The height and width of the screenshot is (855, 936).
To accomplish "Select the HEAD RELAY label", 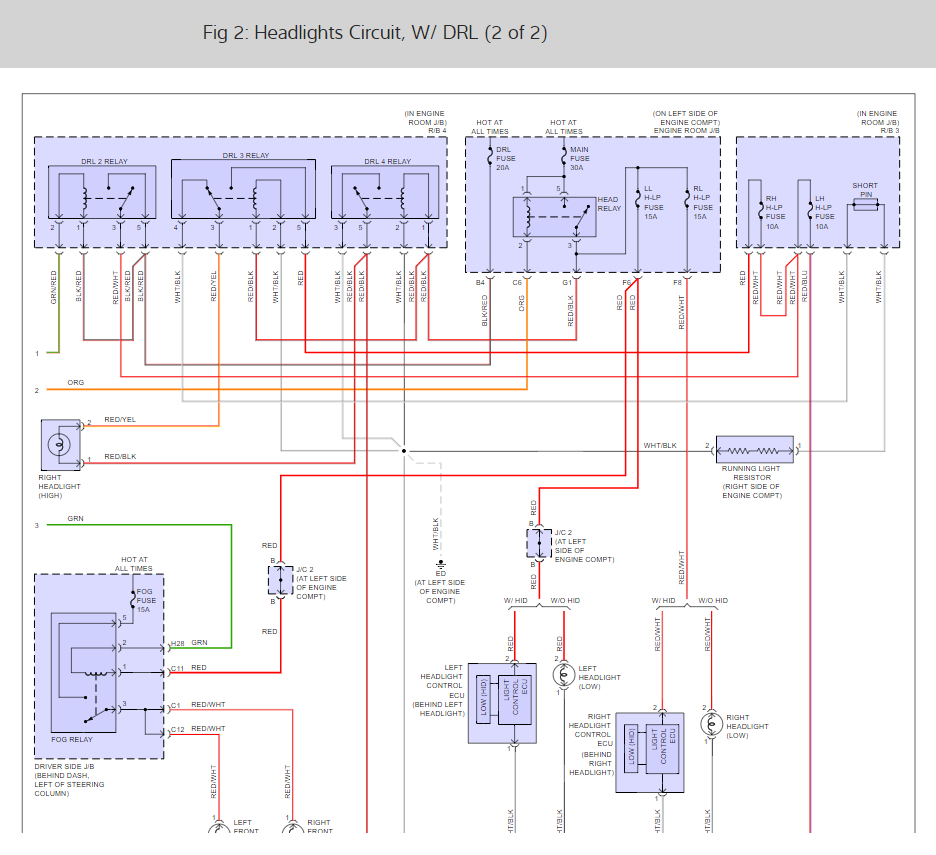I will (x=609, y=204).
